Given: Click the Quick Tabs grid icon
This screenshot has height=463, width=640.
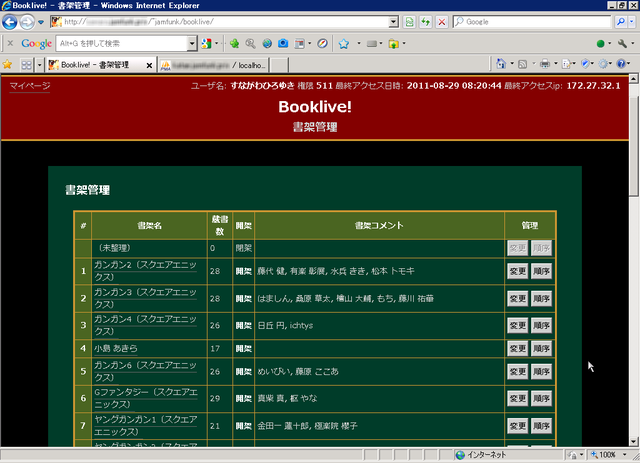Looking at the screenshot, I should [27, 65].
